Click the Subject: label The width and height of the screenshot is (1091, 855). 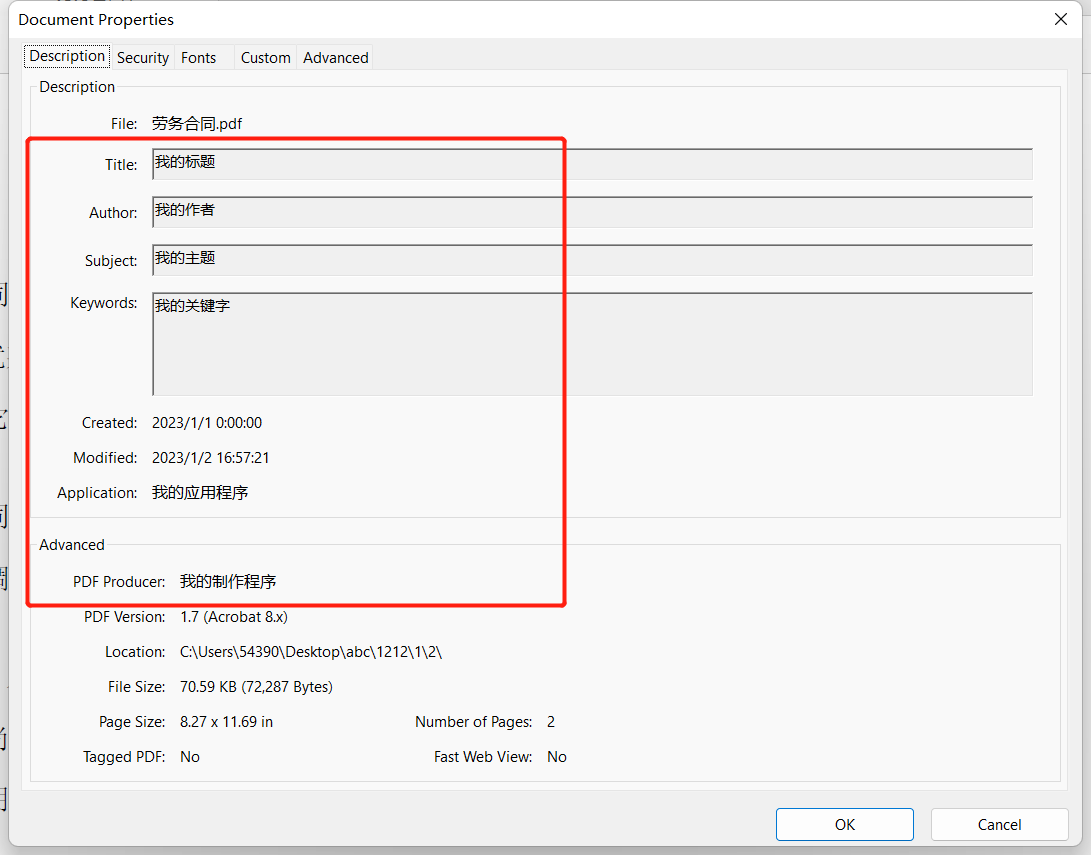pyautogui.click(x=111, y=261)
